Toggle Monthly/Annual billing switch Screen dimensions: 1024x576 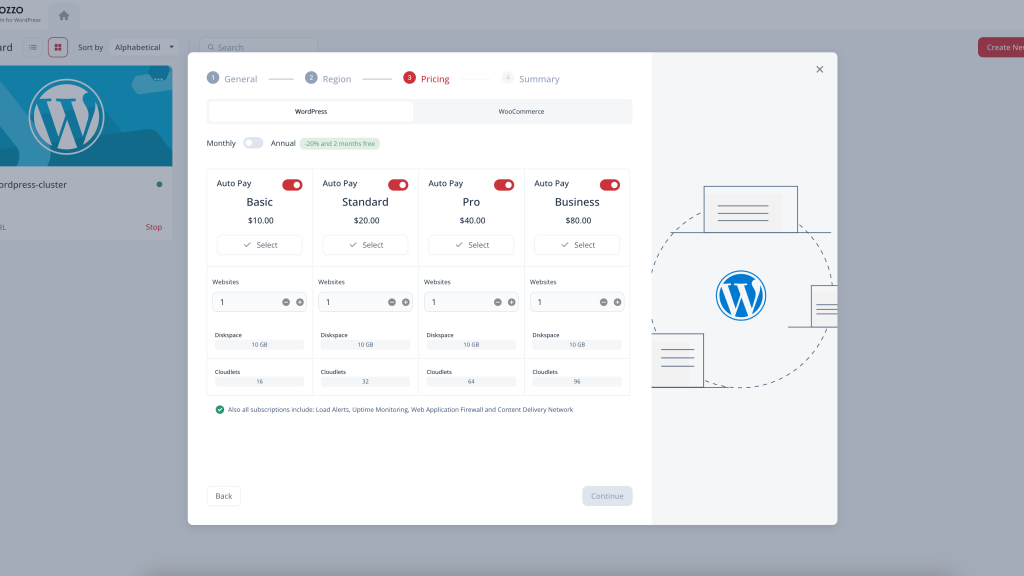[x=253, y=143]
